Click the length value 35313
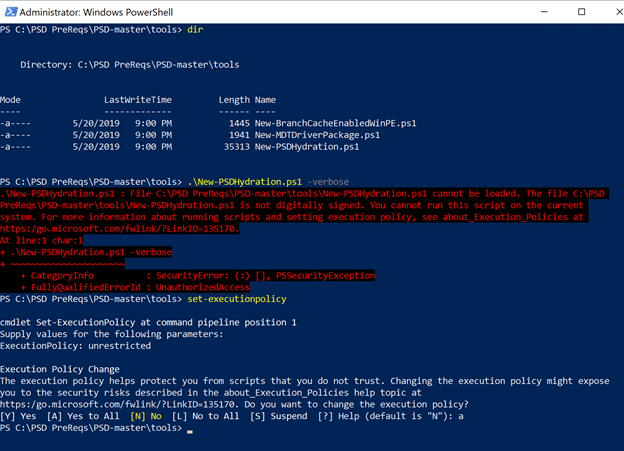 [237, 147]
